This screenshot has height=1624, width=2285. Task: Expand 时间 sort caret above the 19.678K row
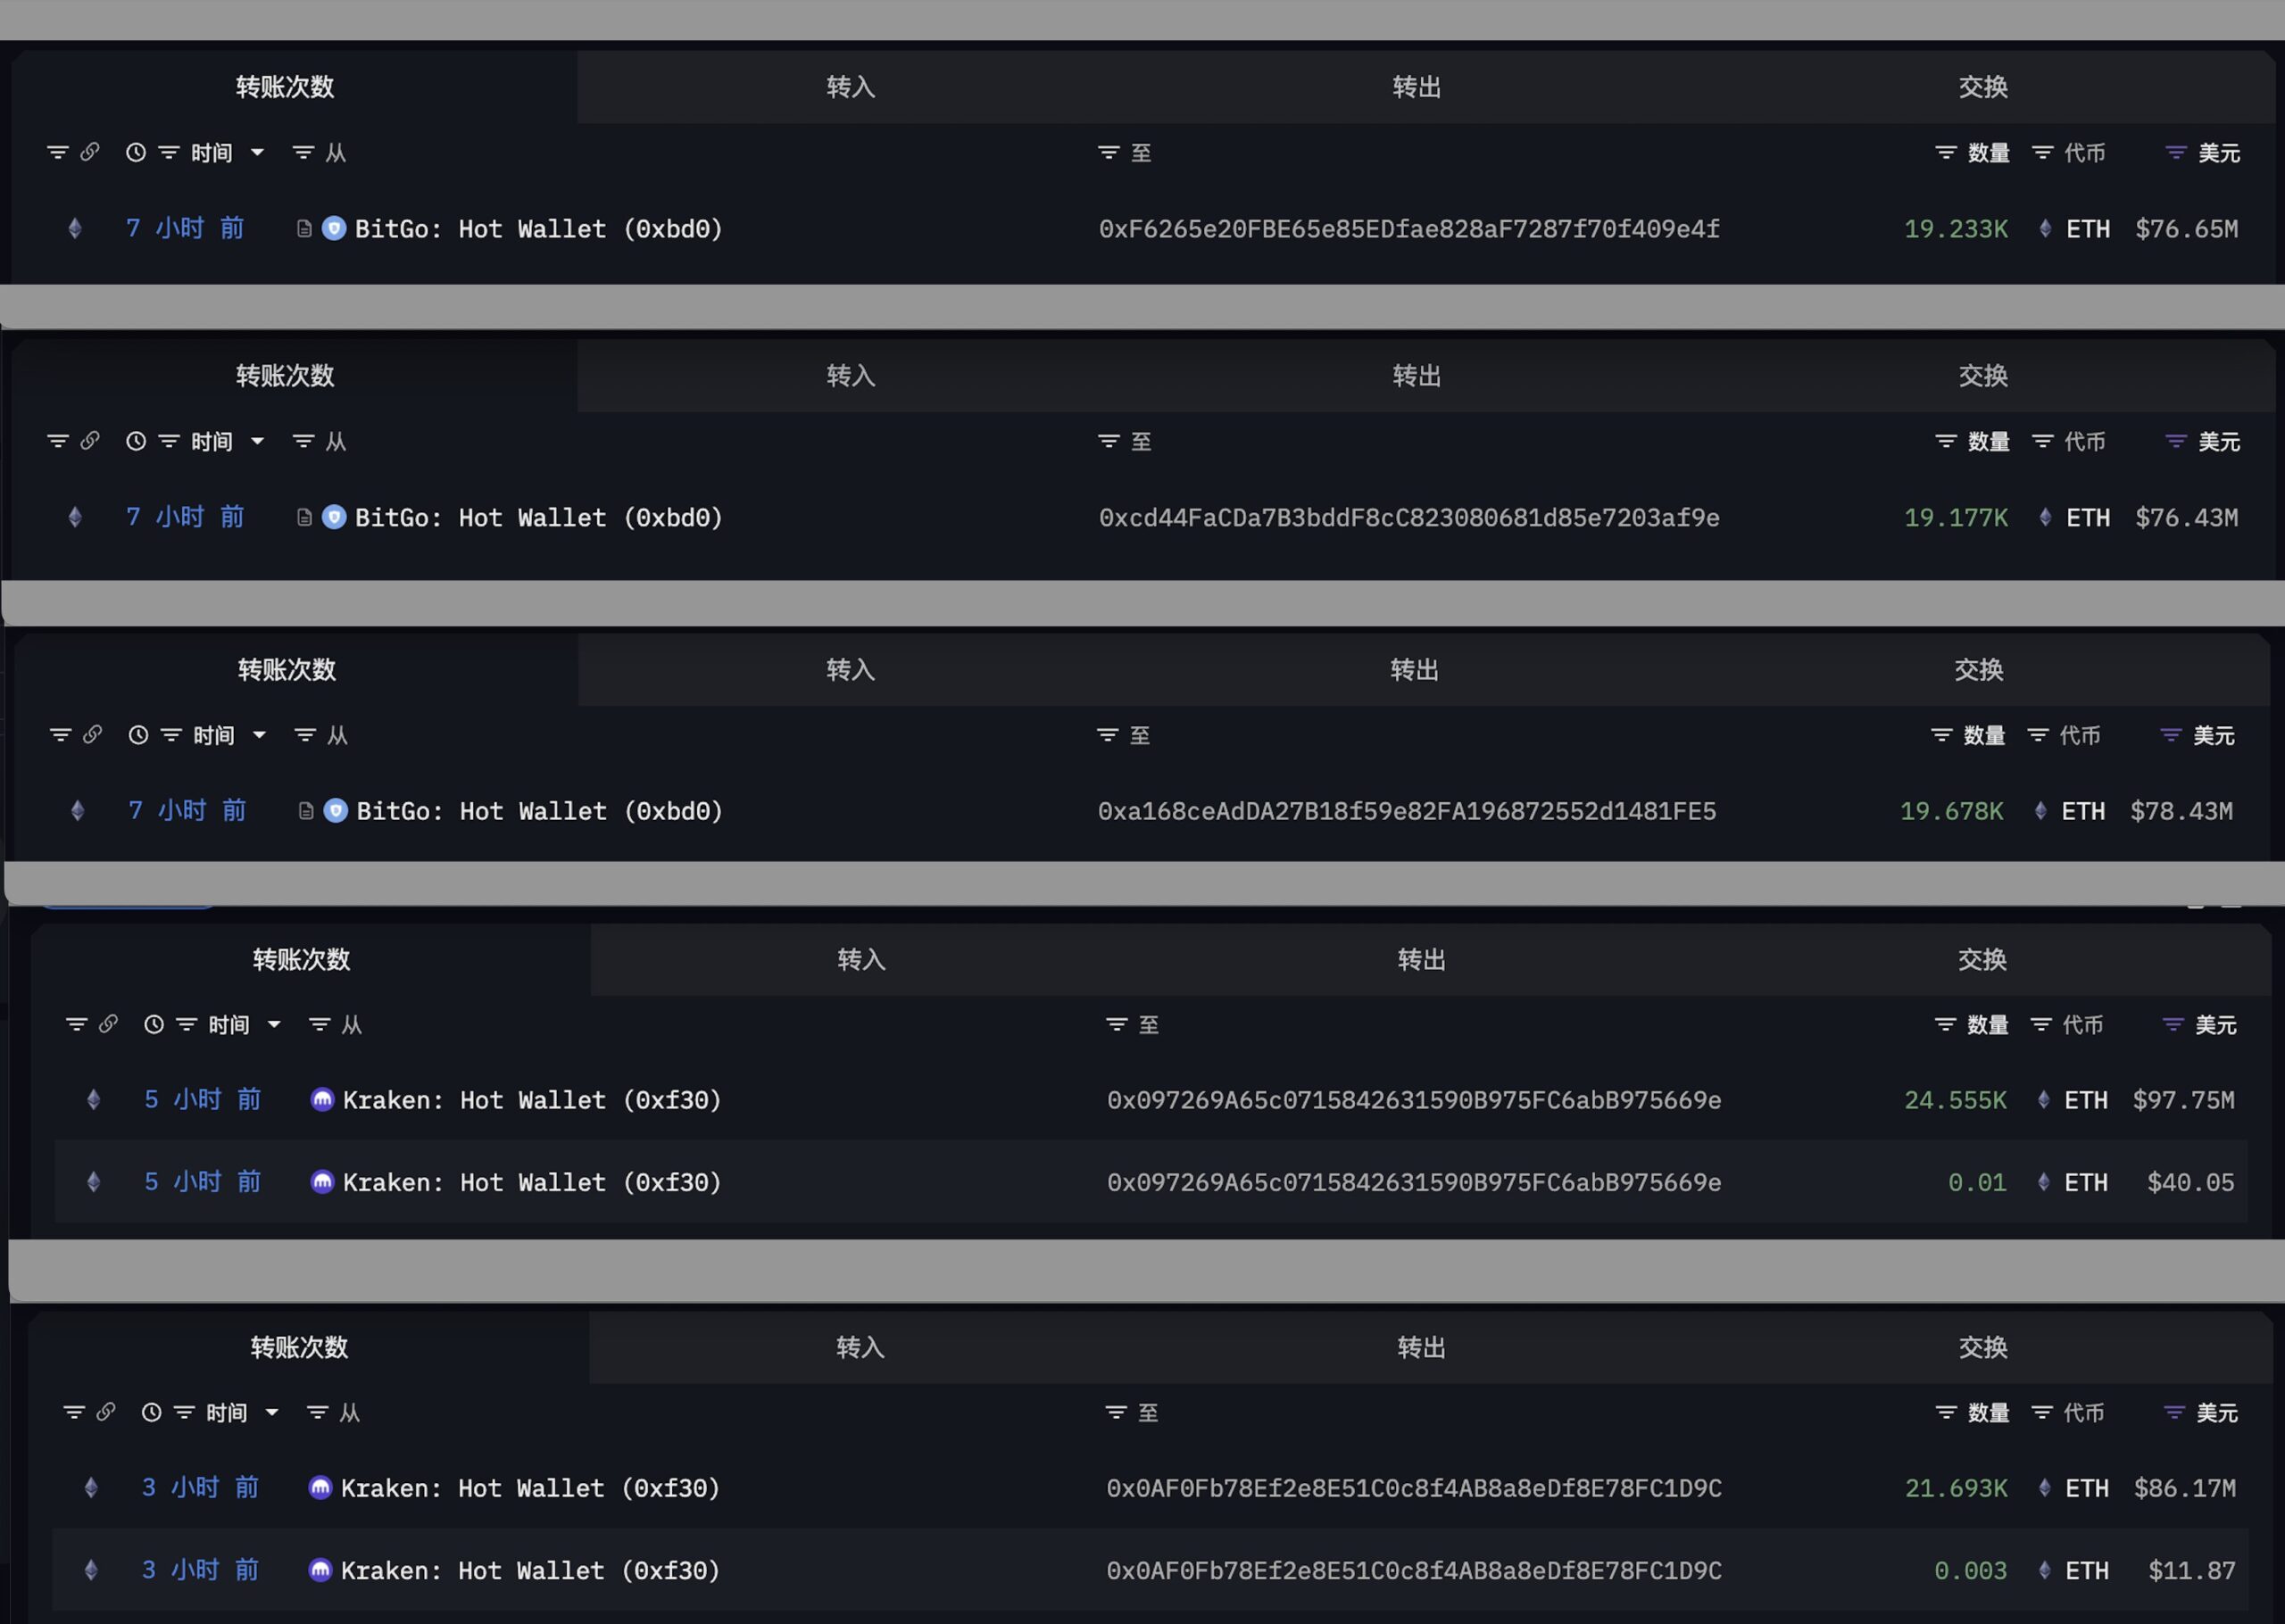click(259, 736)
